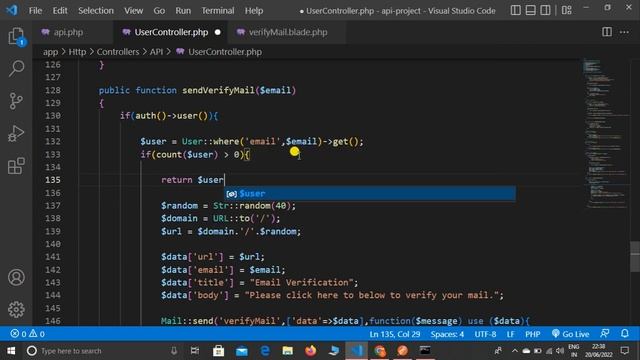Change language mode PHP status item
Screen dimensions: 640x360
(x=533, y=334)
